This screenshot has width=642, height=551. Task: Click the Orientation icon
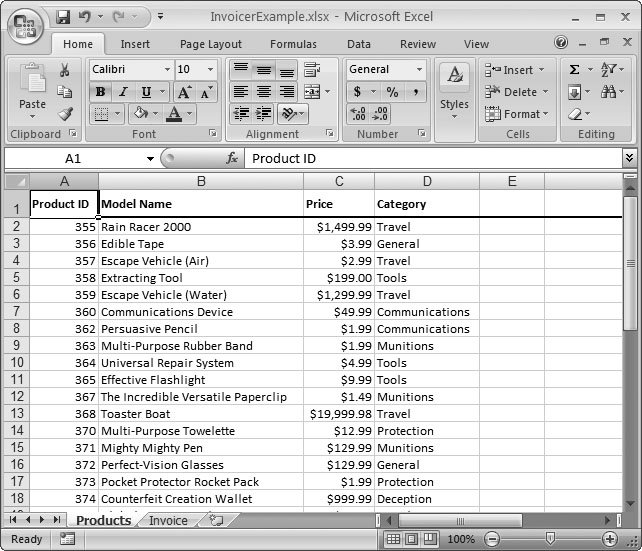click(x=289, y=113)
